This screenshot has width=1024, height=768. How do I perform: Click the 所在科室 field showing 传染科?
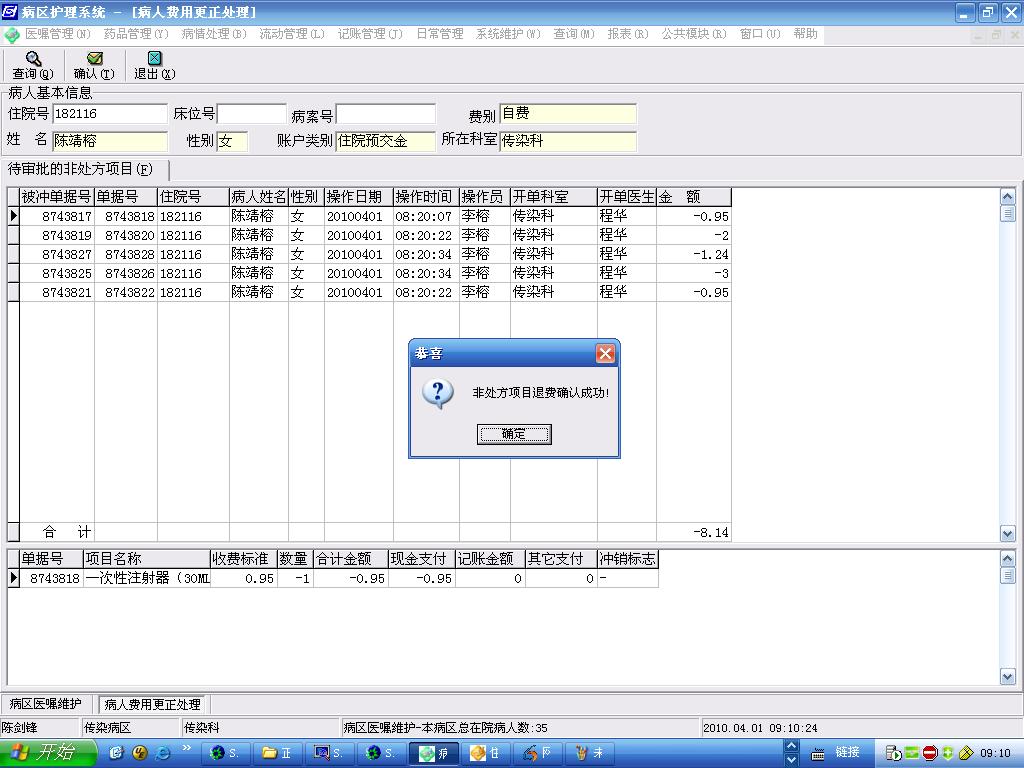[568, 141]
